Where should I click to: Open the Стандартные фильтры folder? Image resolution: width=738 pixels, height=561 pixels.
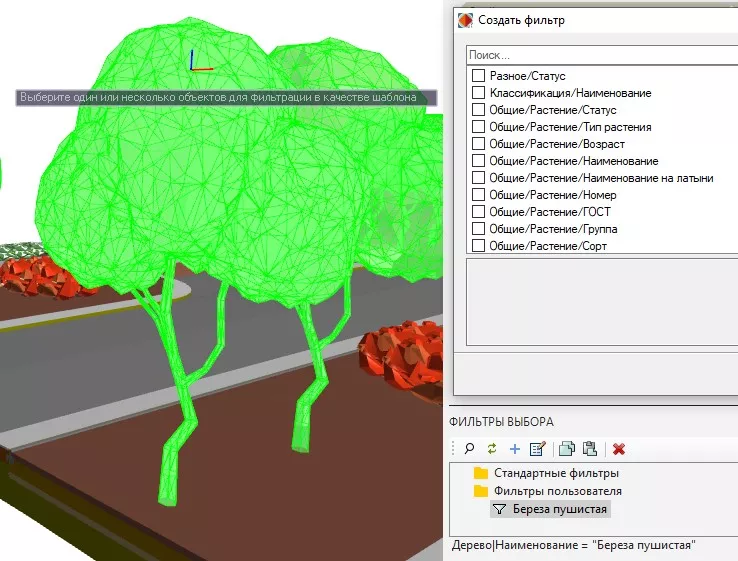tap(556, 473)
